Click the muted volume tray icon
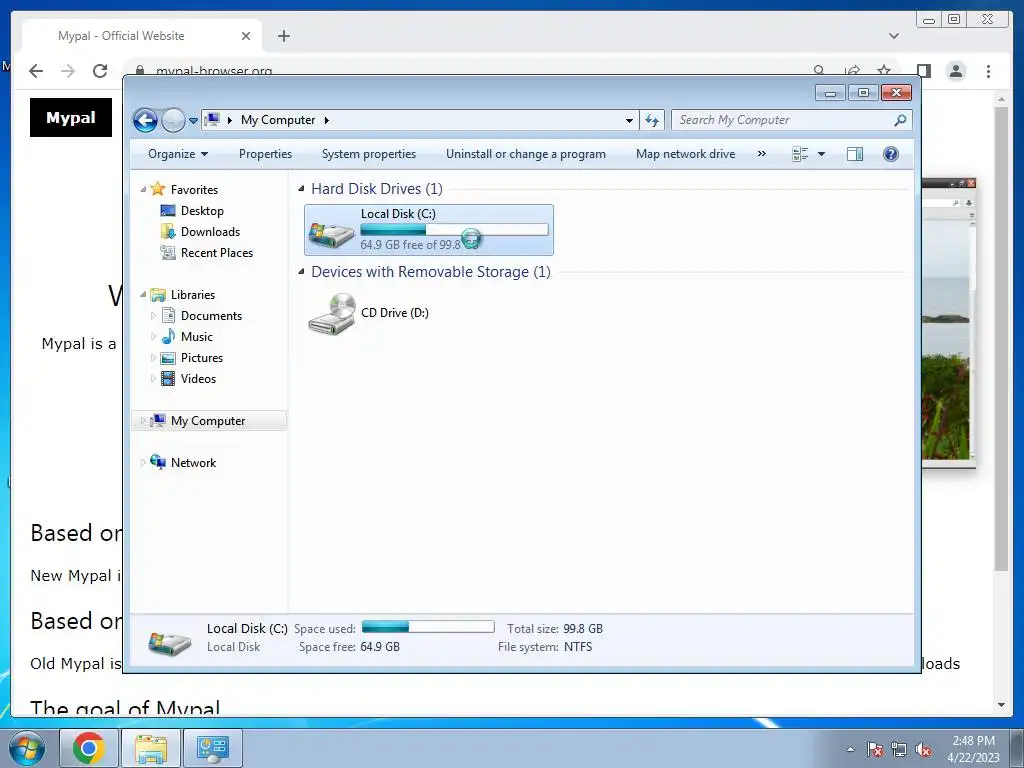The image size is (1024, 768). click(923, 749)
